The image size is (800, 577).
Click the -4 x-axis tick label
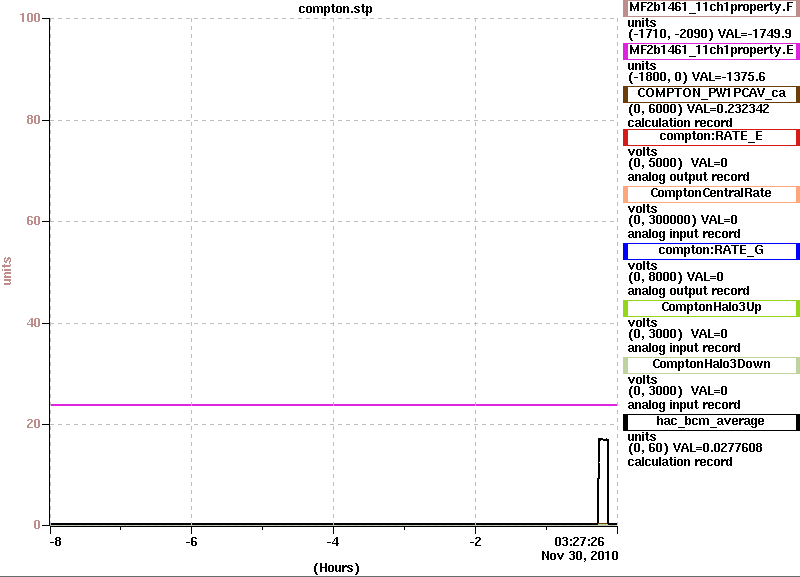pos(333,542)
